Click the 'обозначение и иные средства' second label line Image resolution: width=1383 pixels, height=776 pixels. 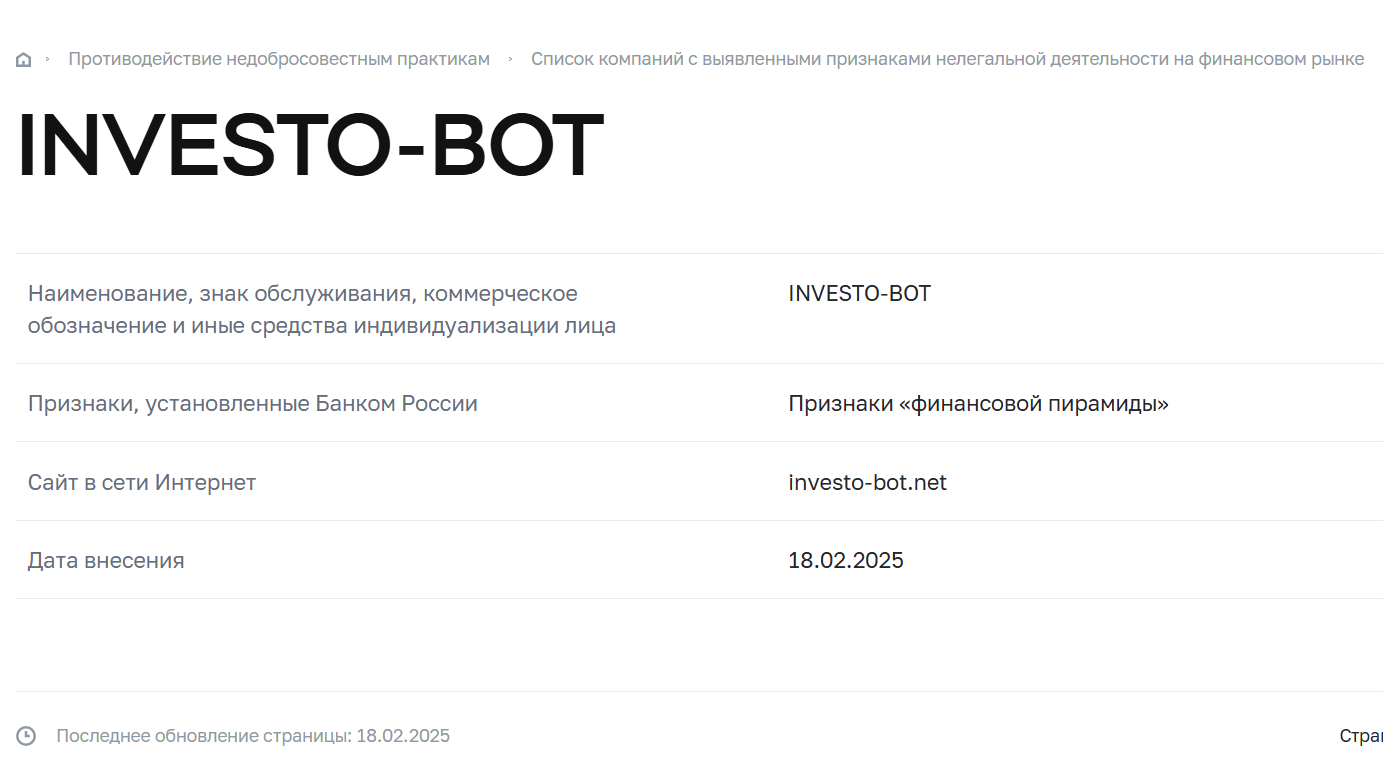(322, 326)
